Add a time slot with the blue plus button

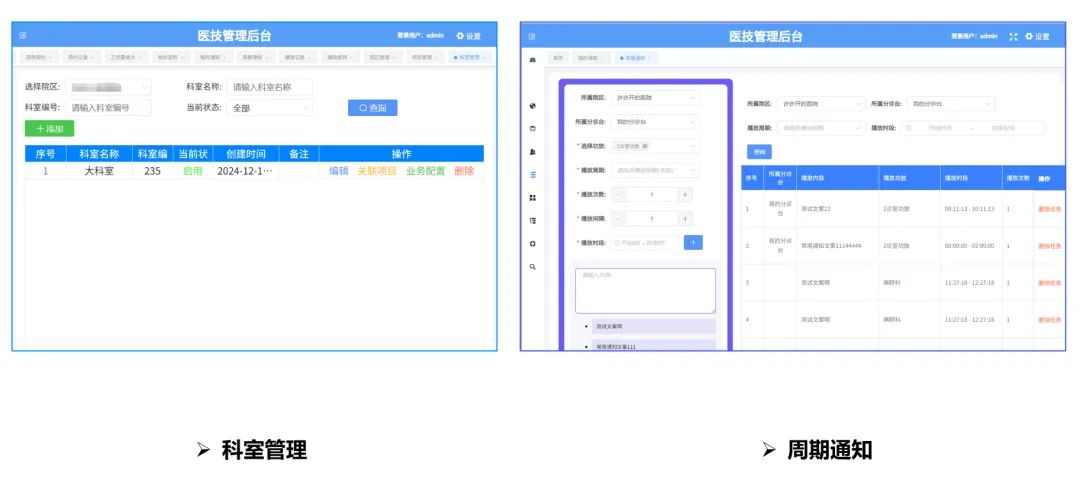693,242
